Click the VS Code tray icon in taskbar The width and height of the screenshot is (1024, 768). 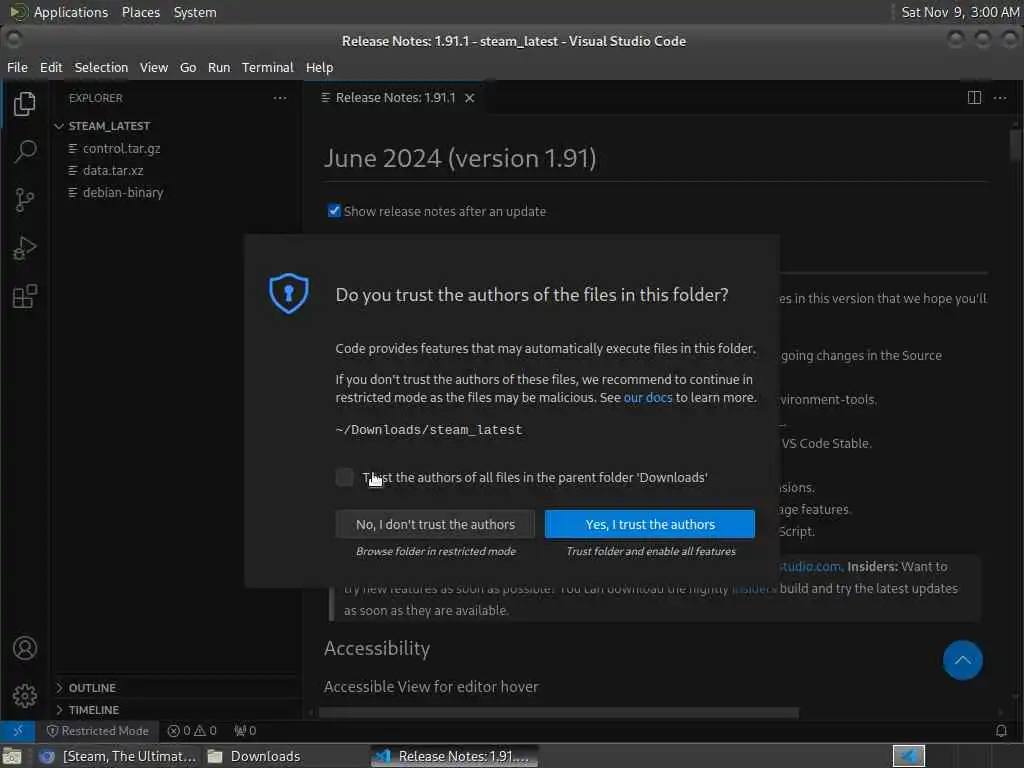coord(908,756)
